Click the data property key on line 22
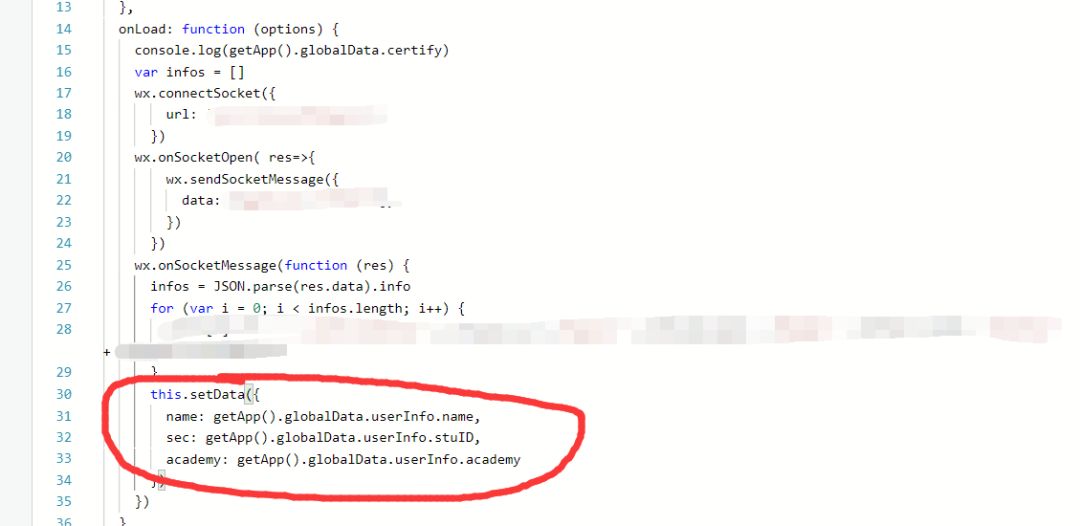 coord(200,201)
